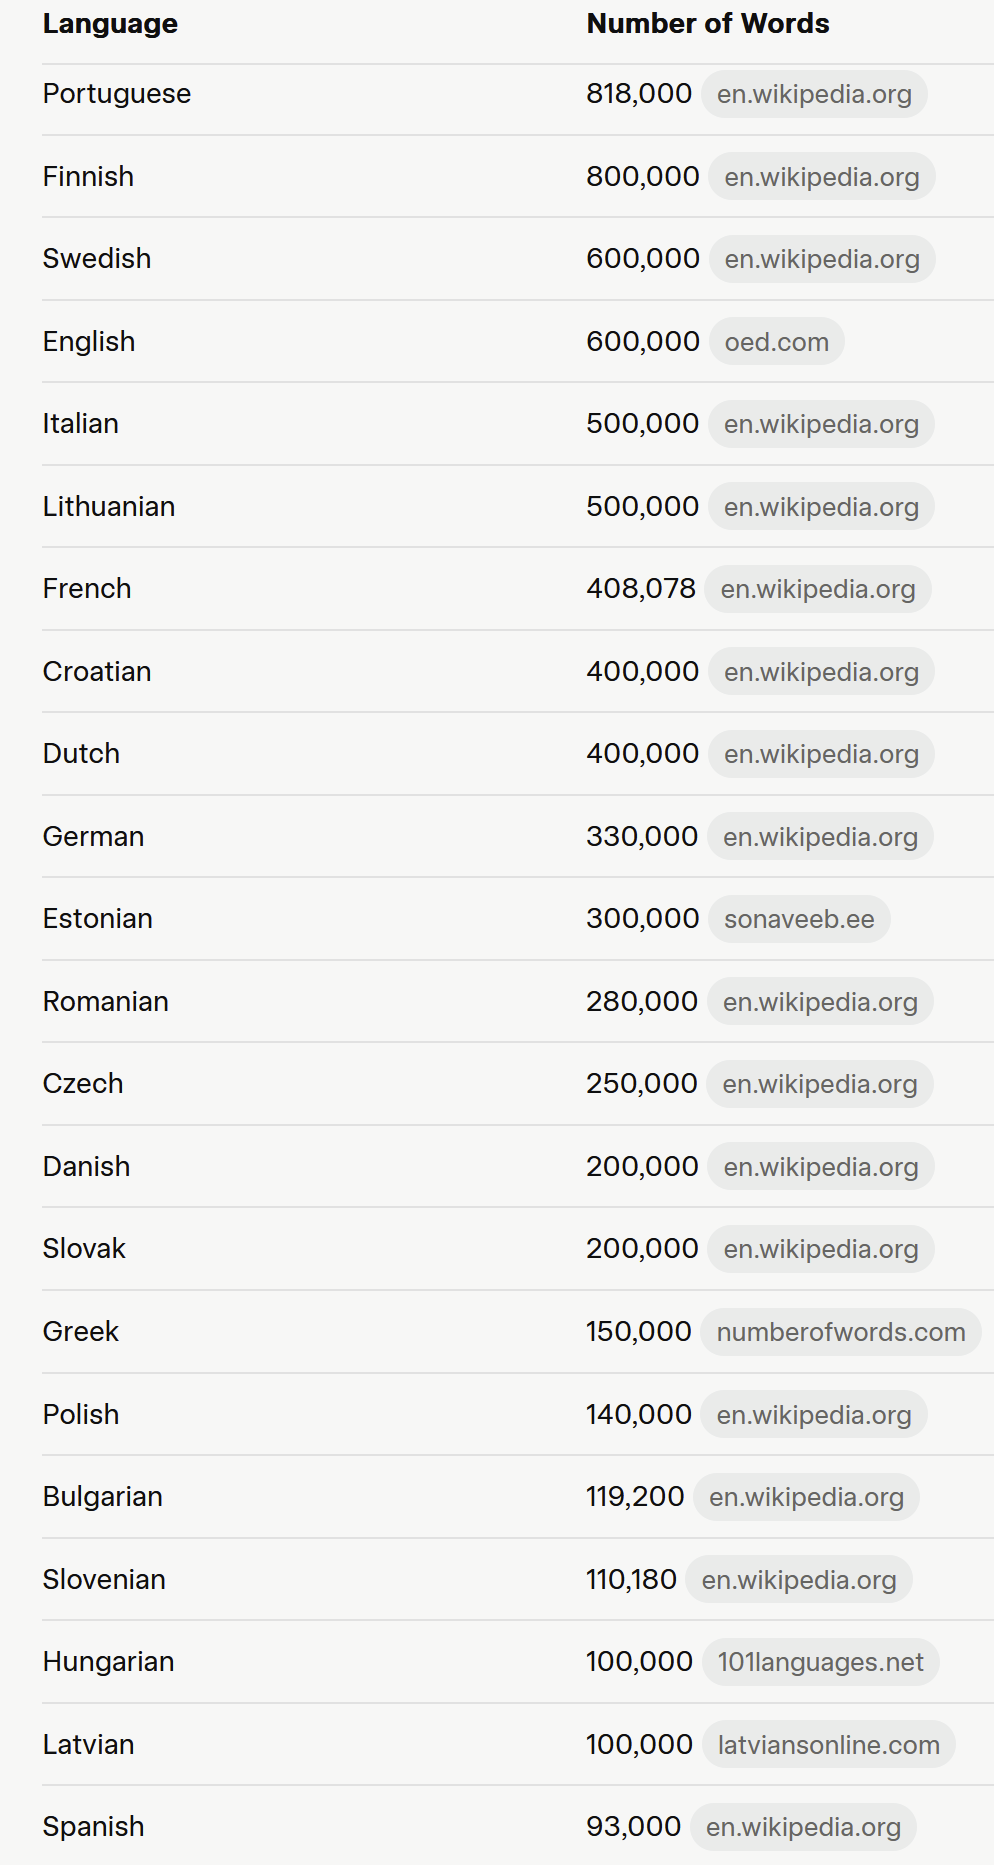Viewport: 994px width, 1865px height.
Task: Open the Finnish en.wikipedia.org citation
Action: 821,177
